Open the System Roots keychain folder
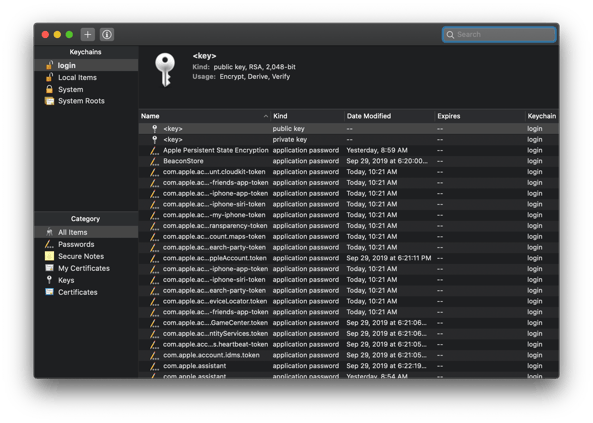The height and width of the screenshot is (423, 593). (86, 101)
